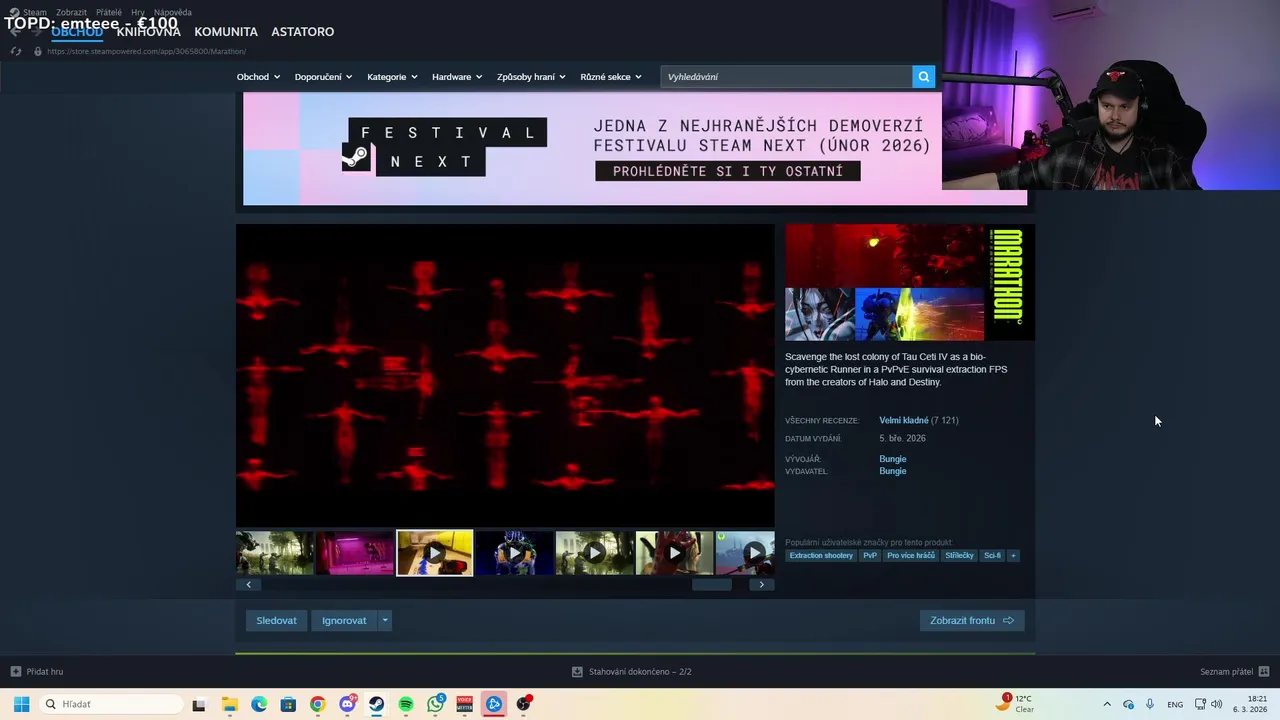Select the pink room thumbnail
This screenshot has width=1280, height=720.
355,553
